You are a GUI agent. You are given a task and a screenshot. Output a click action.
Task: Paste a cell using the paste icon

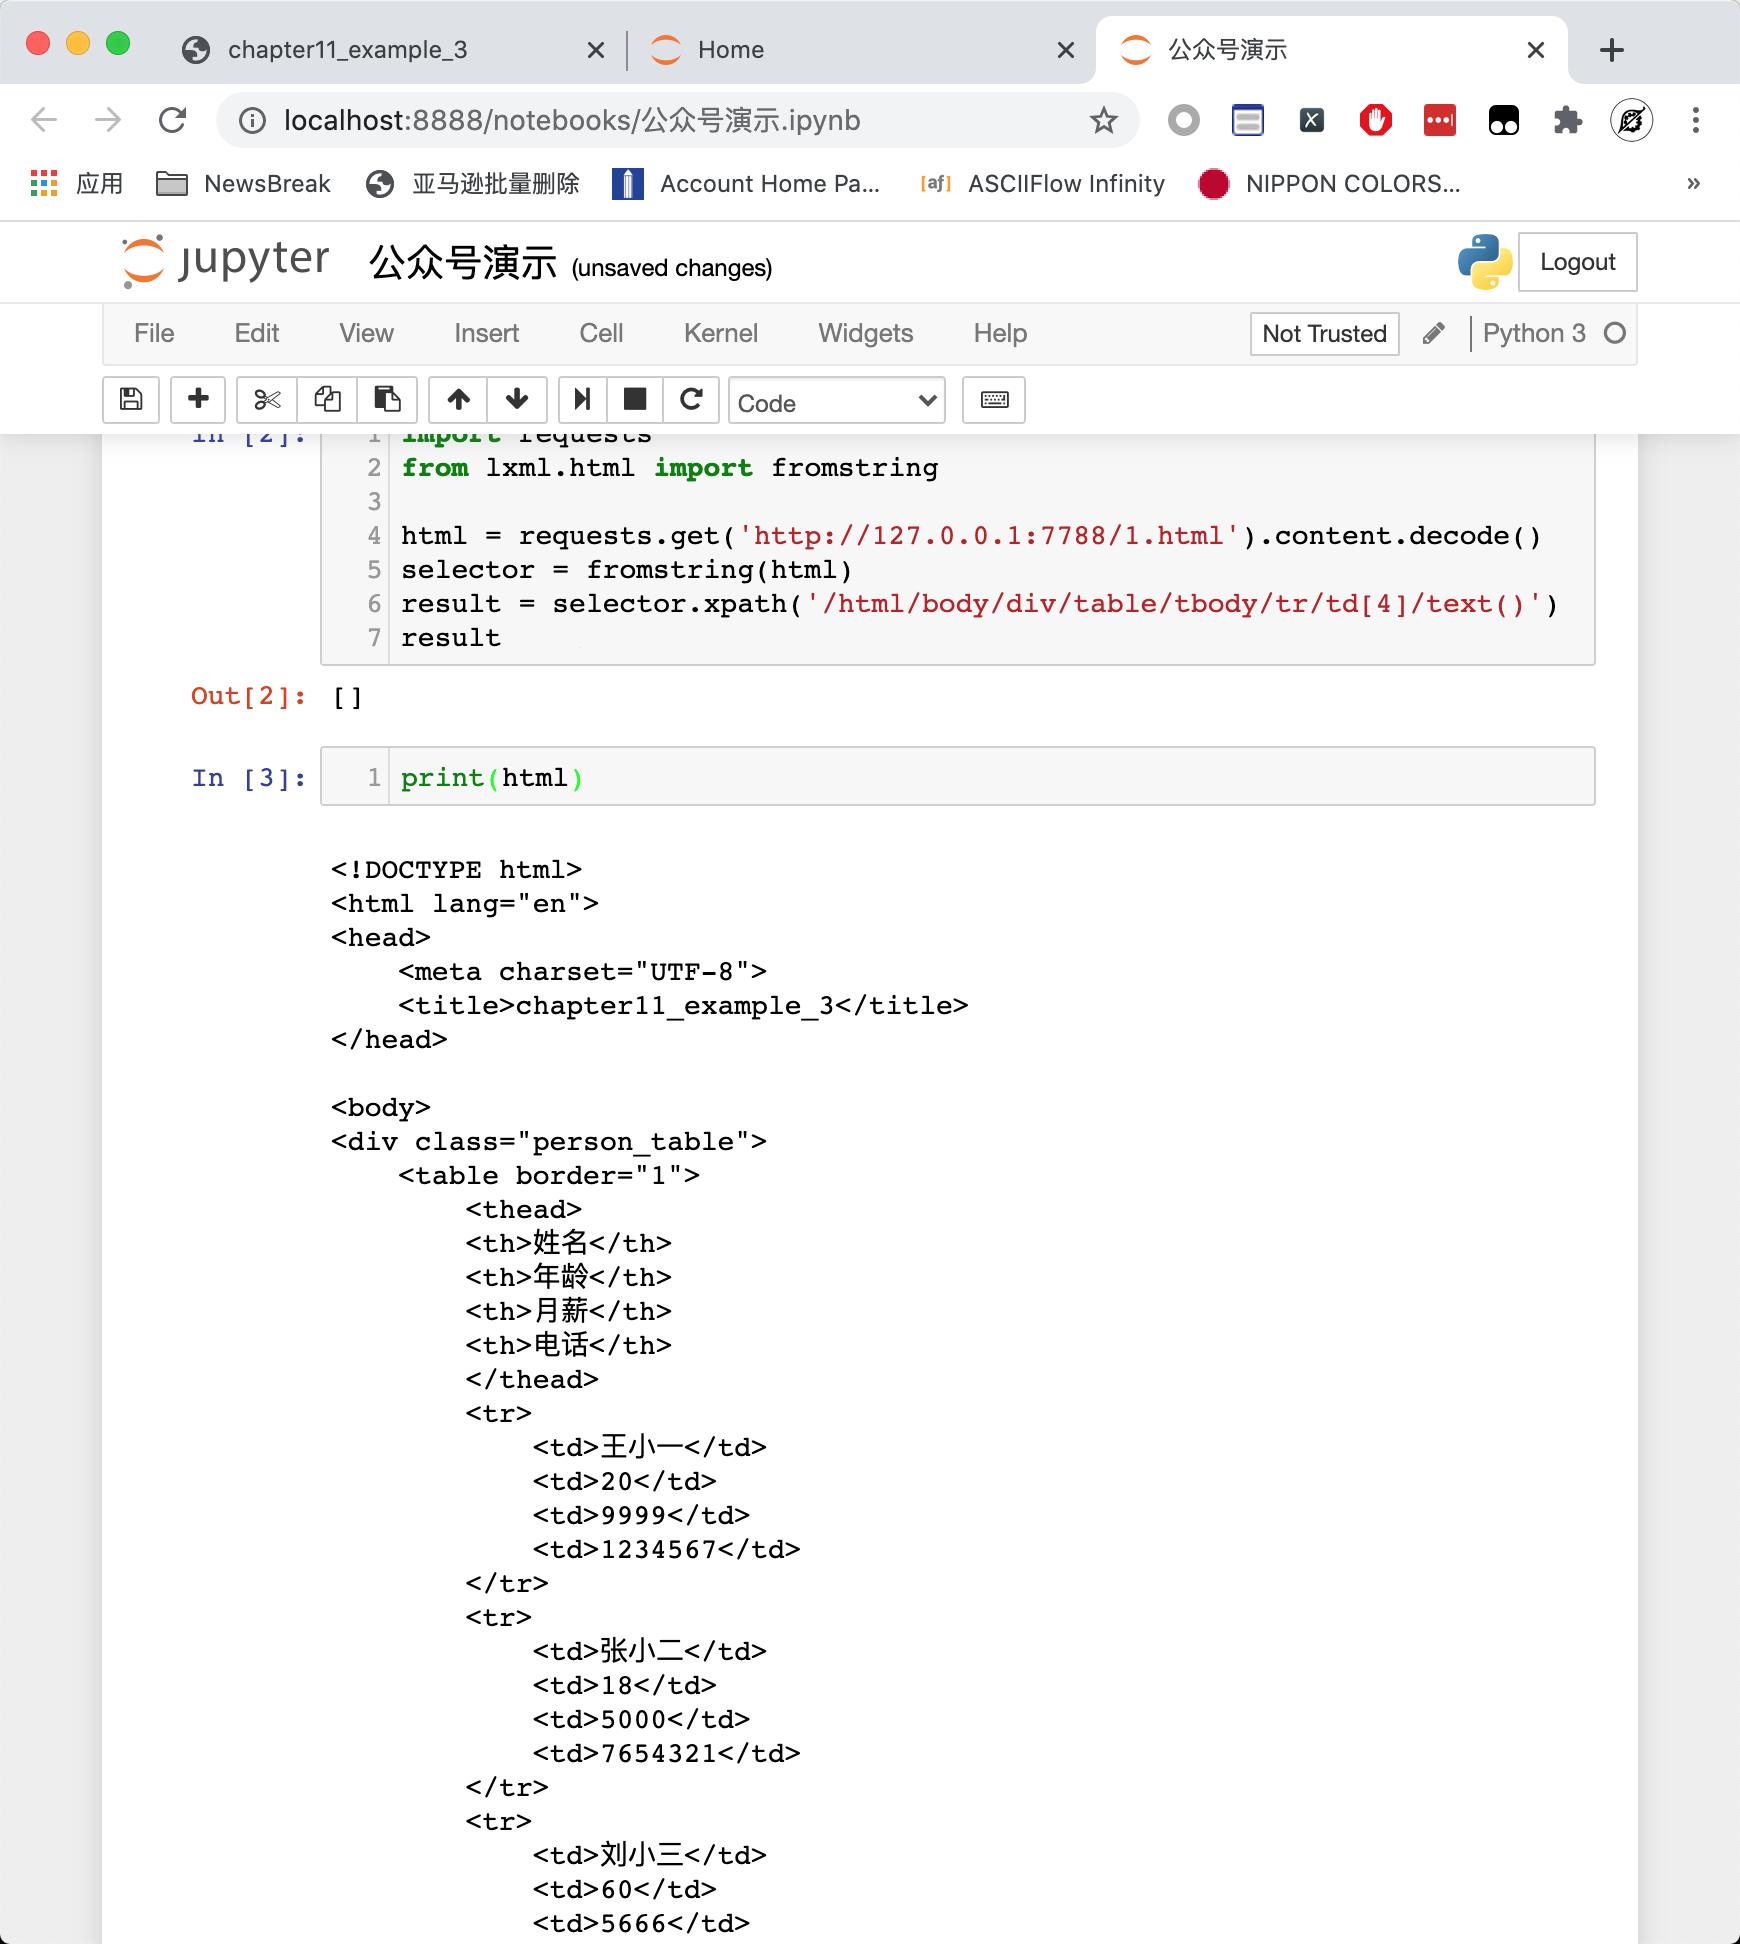(x=387, y=400)
